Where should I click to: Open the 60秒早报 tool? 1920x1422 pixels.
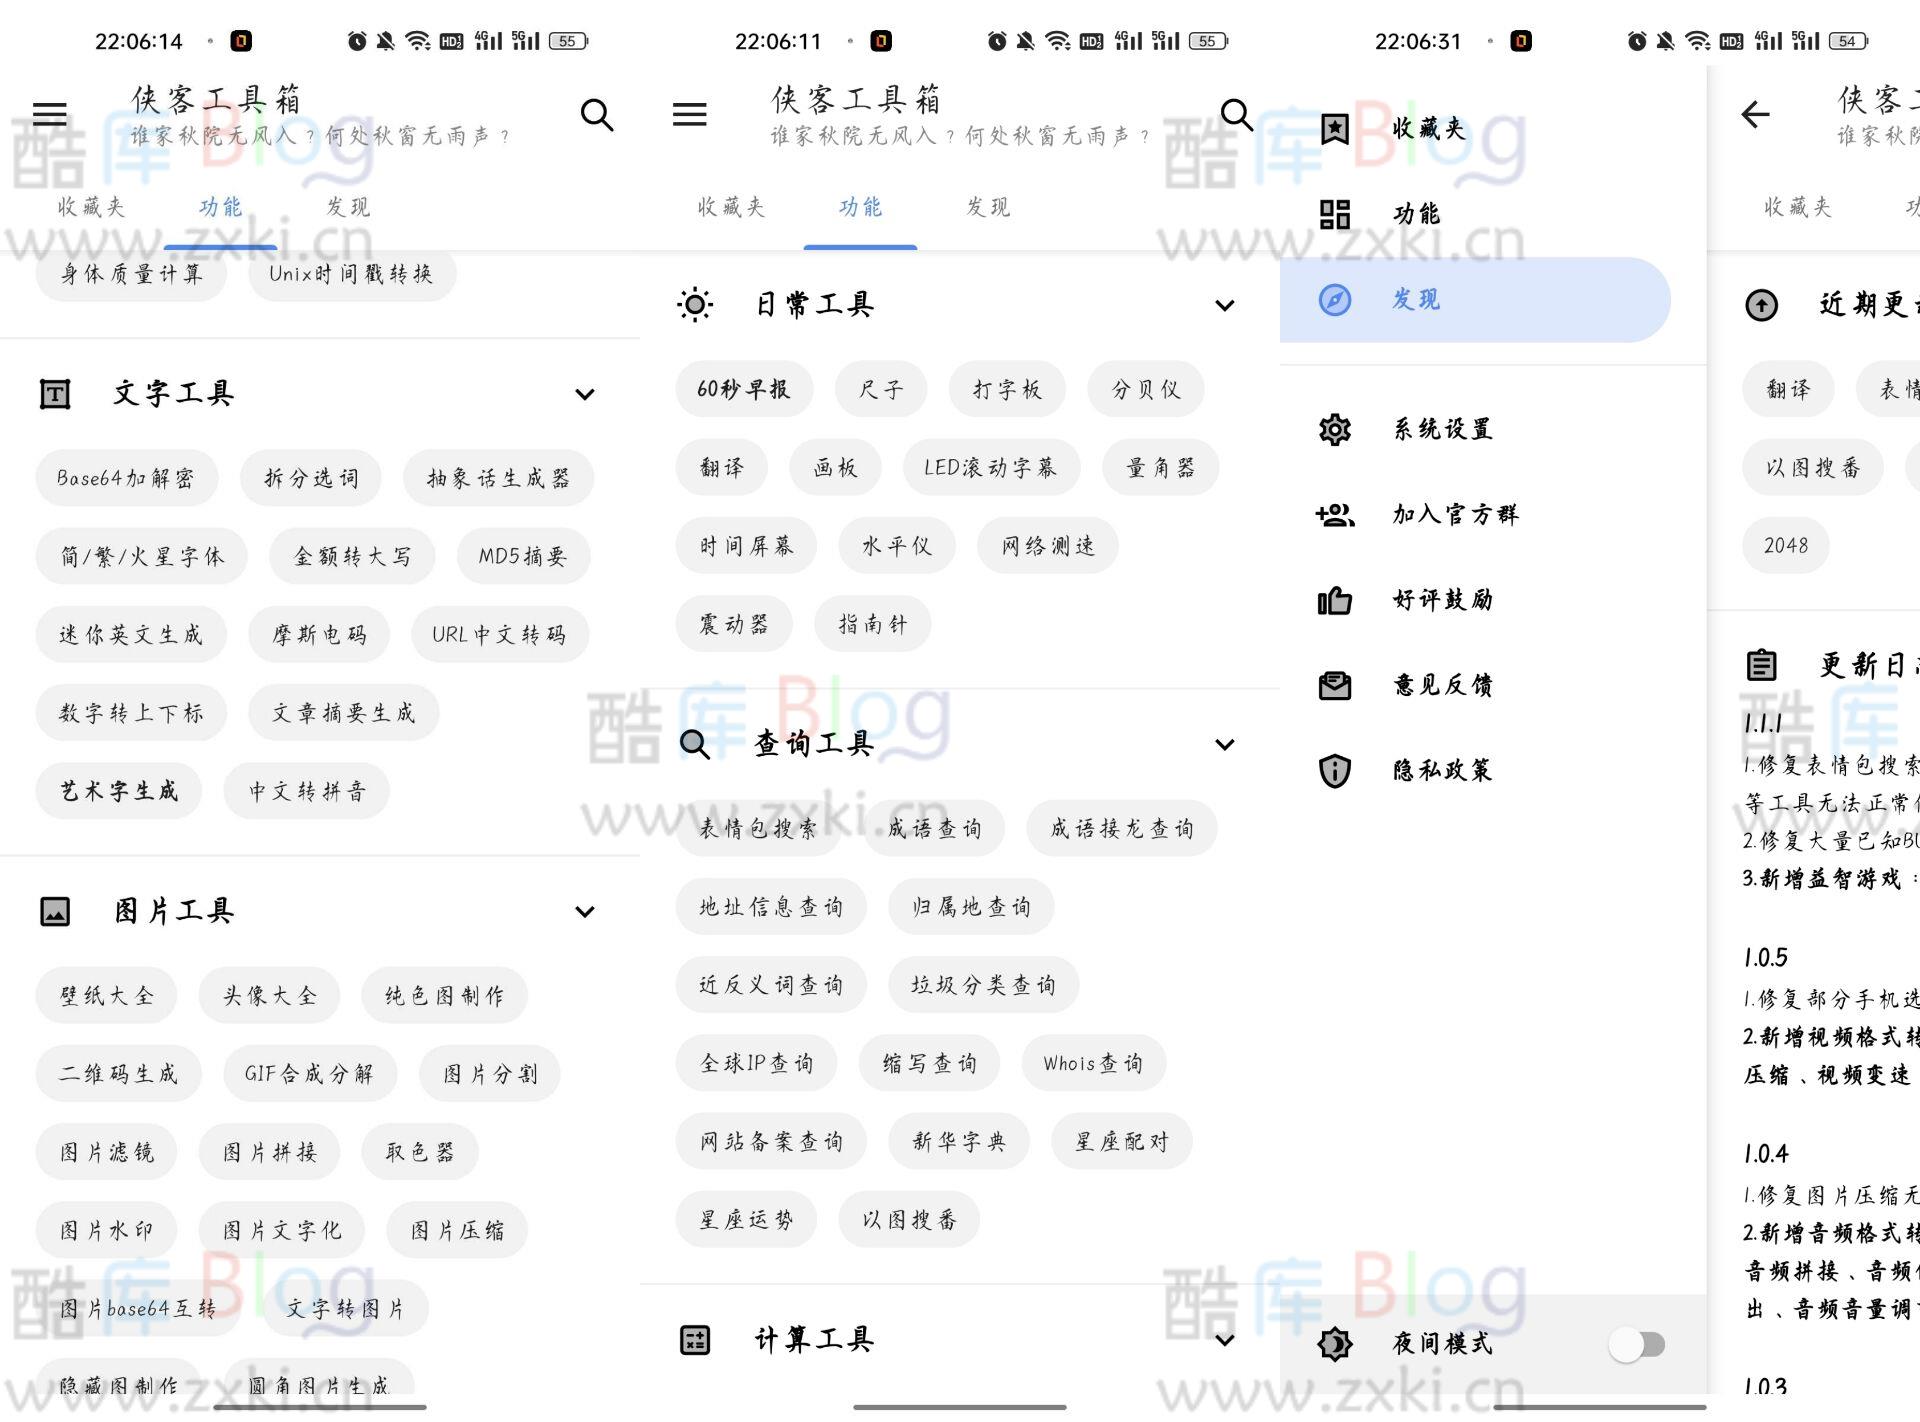(744, 389)
